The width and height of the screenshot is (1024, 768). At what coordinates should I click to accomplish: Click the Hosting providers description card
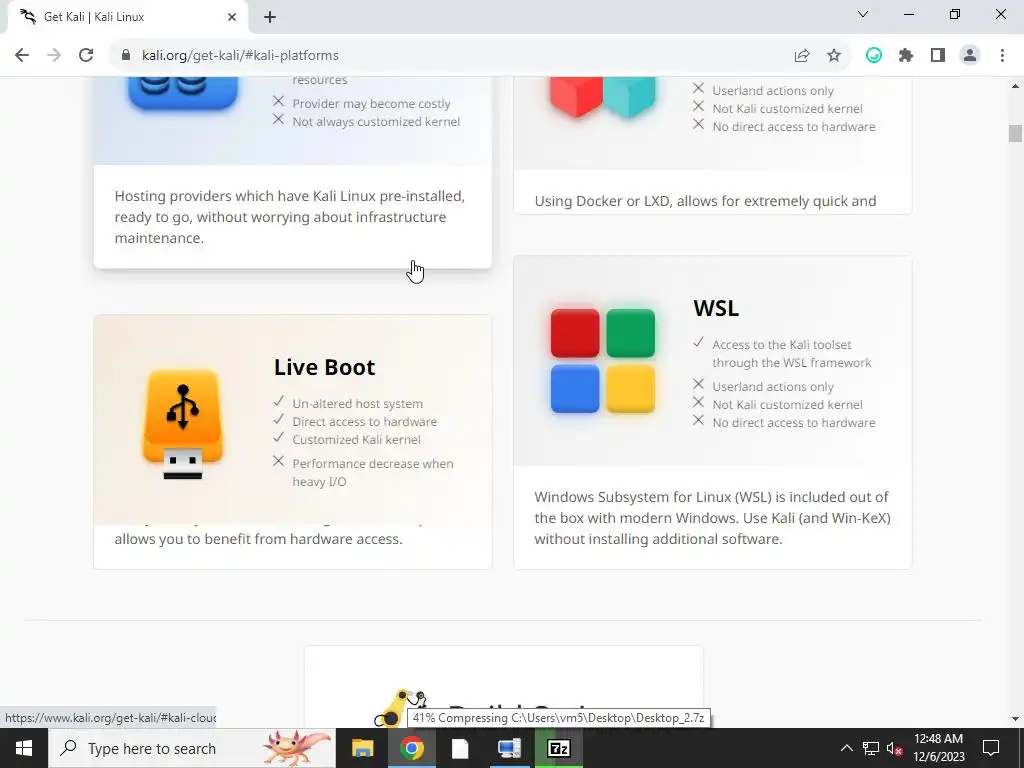point(293,217)
